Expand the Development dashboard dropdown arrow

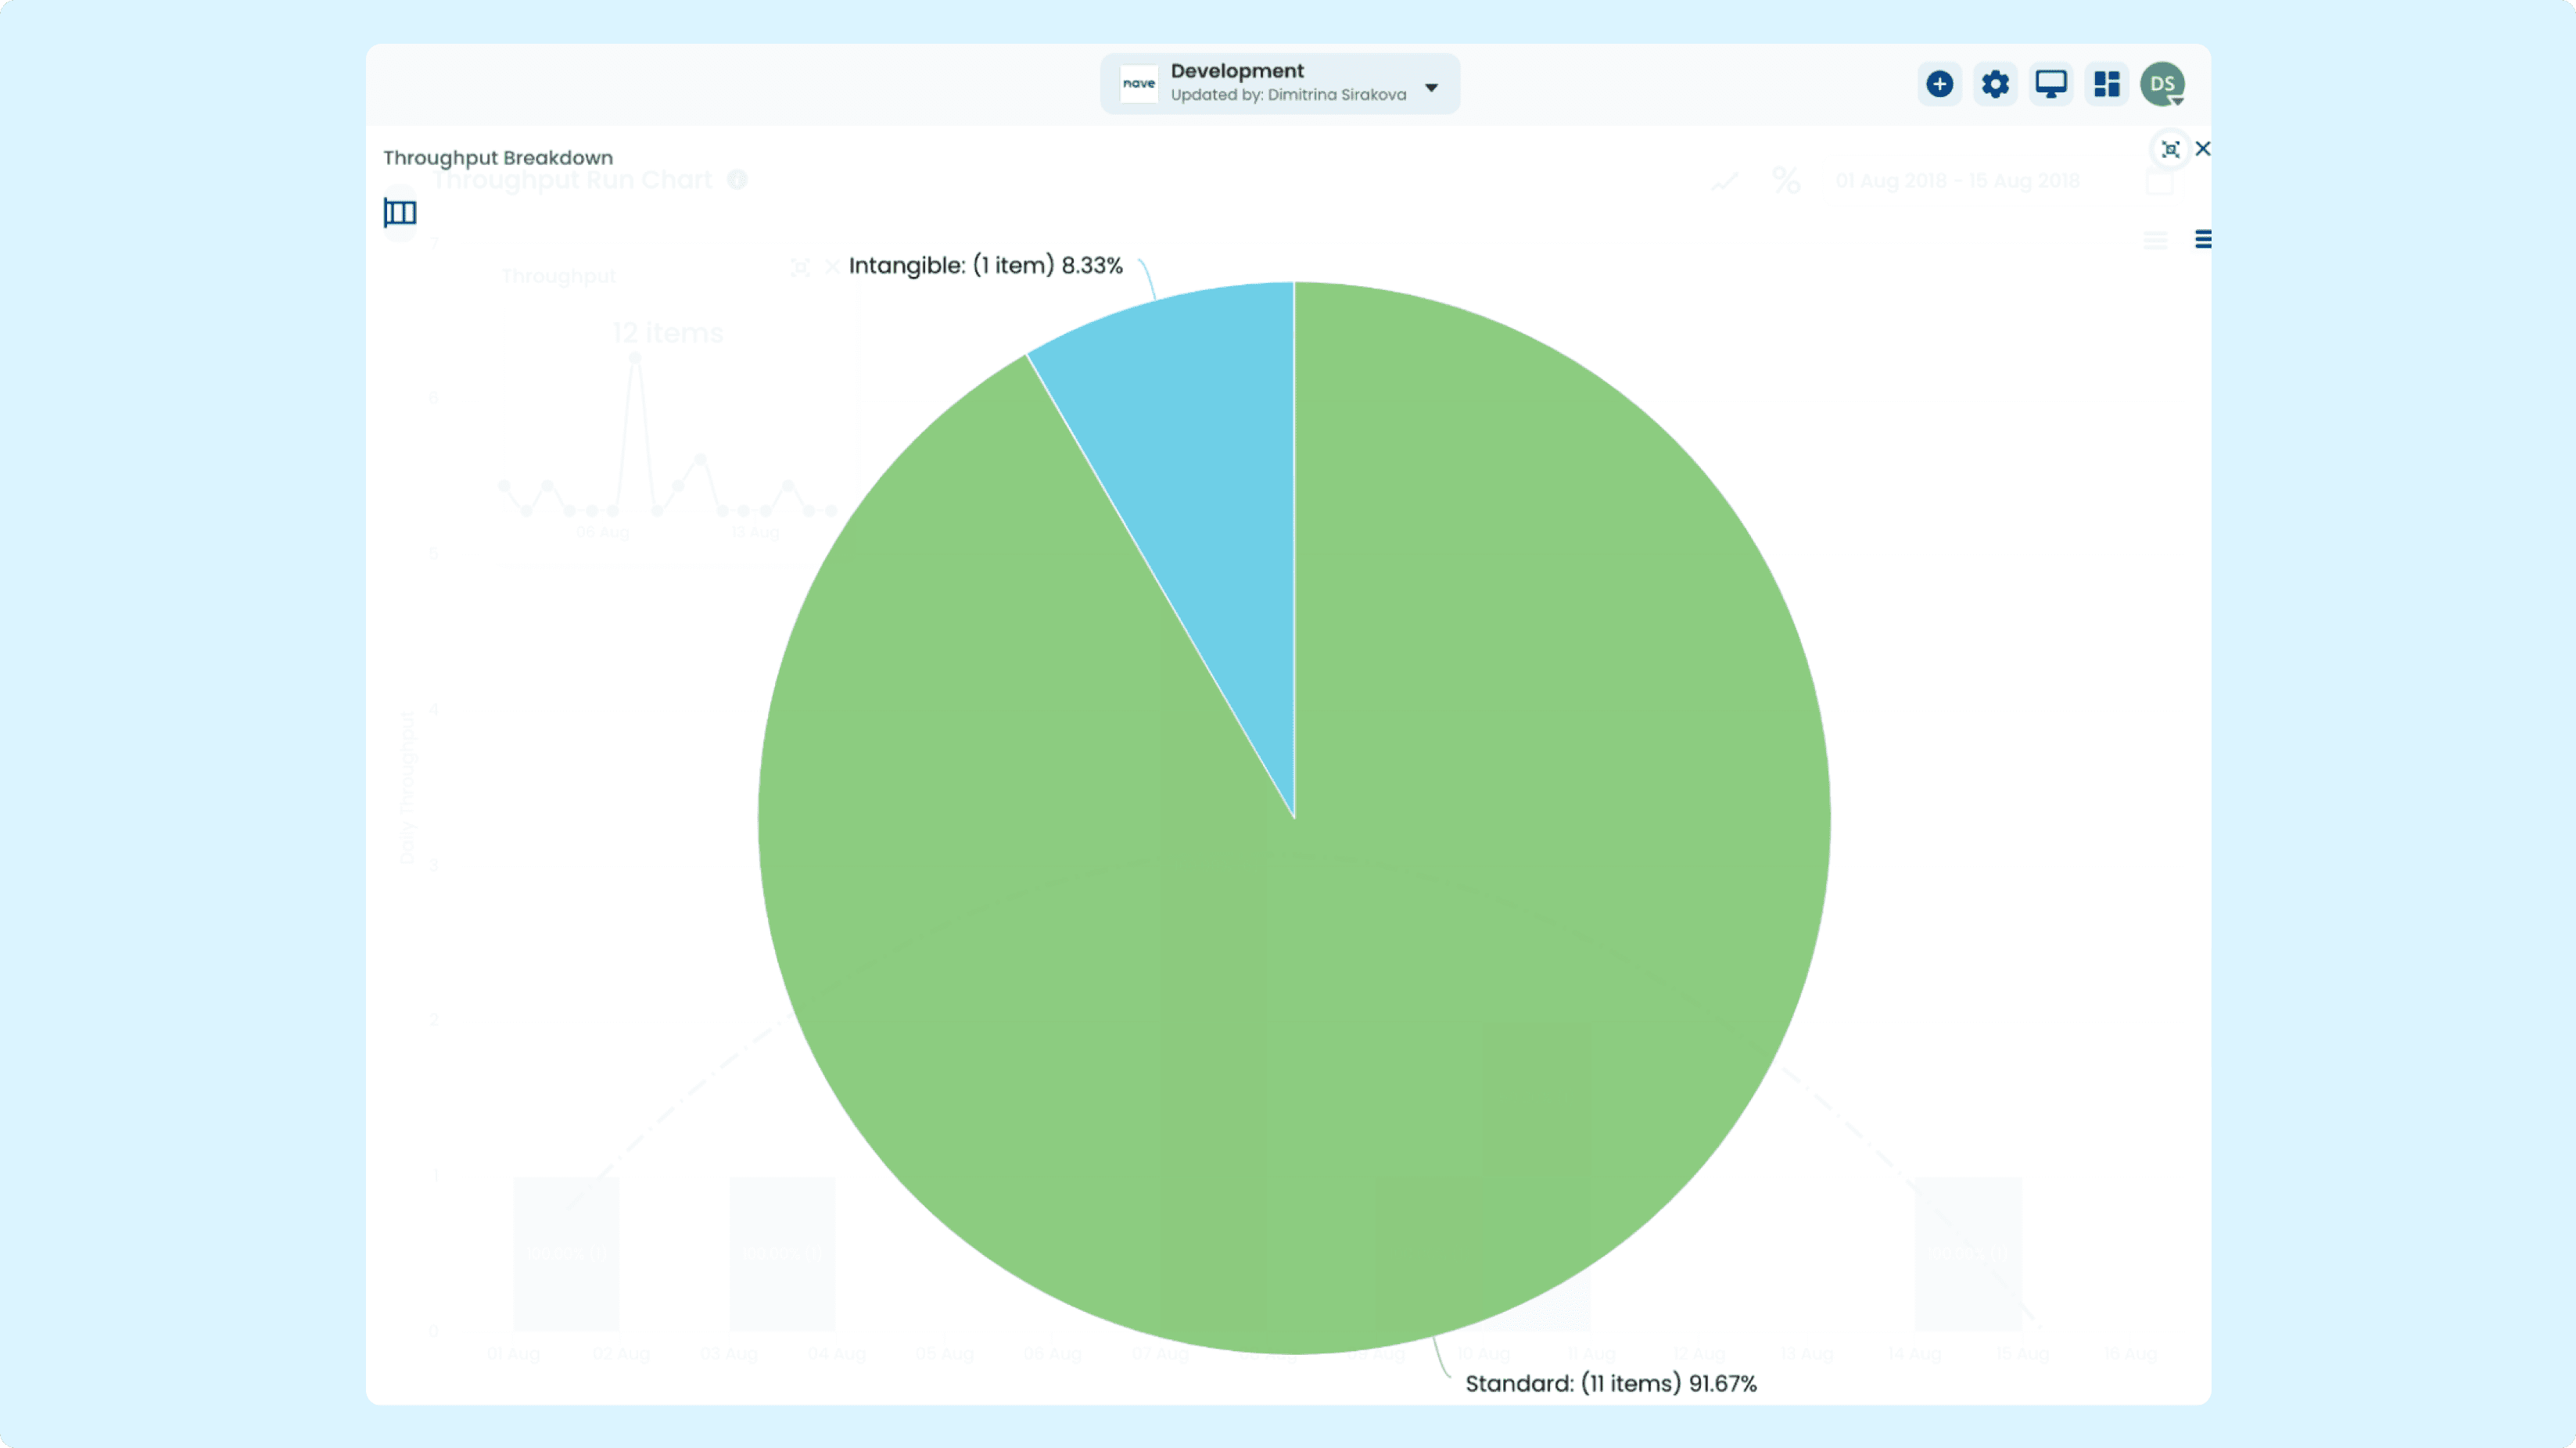click(x=1431, y=87)
